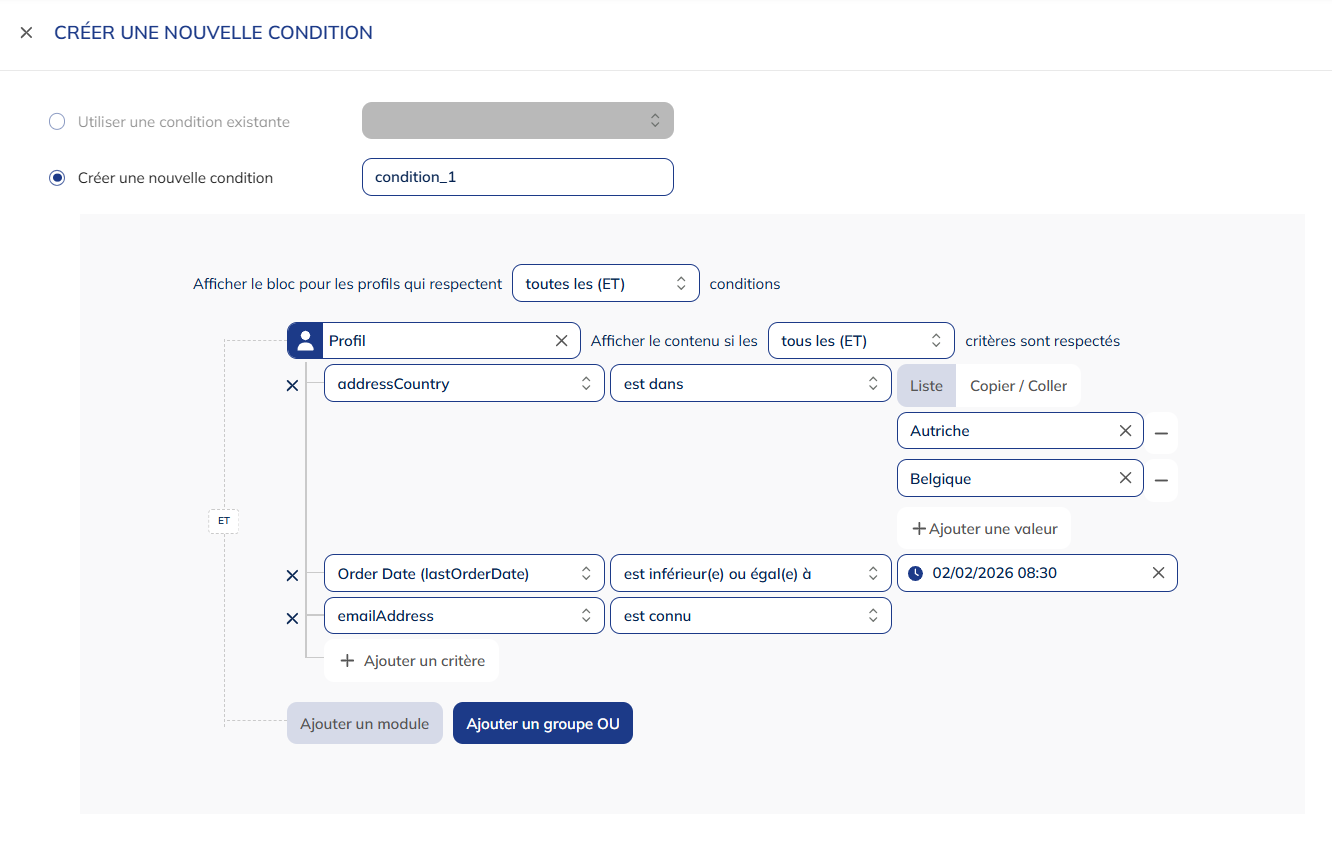Switch to the Copier / Coller tab

pyautogui.click(x=1018, y=386)
